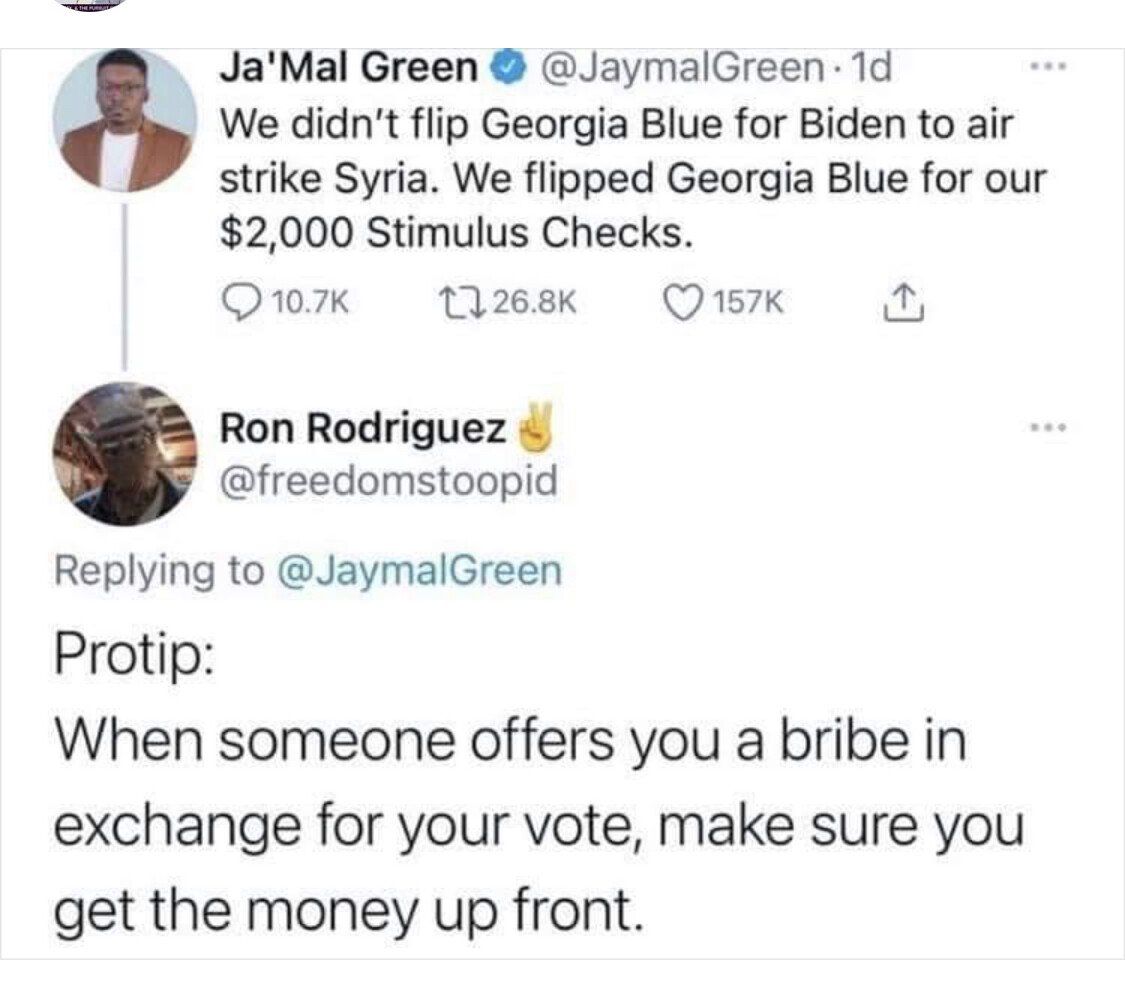Click the reply speech bubble icon
The height and width of the screenshot is (983, 1125).
(x=243, y=301)
